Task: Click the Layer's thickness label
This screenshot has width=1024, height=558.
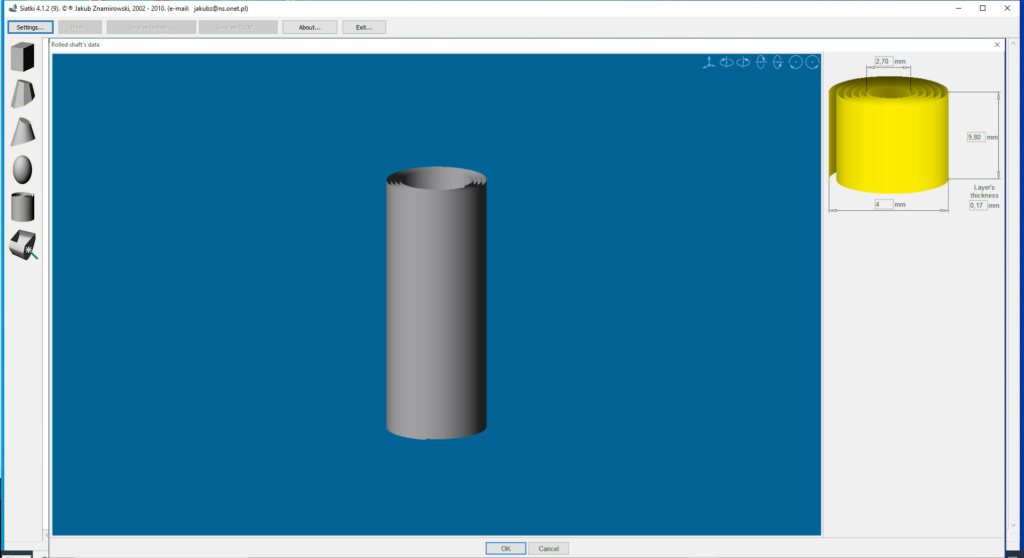Action: [984, 191]
